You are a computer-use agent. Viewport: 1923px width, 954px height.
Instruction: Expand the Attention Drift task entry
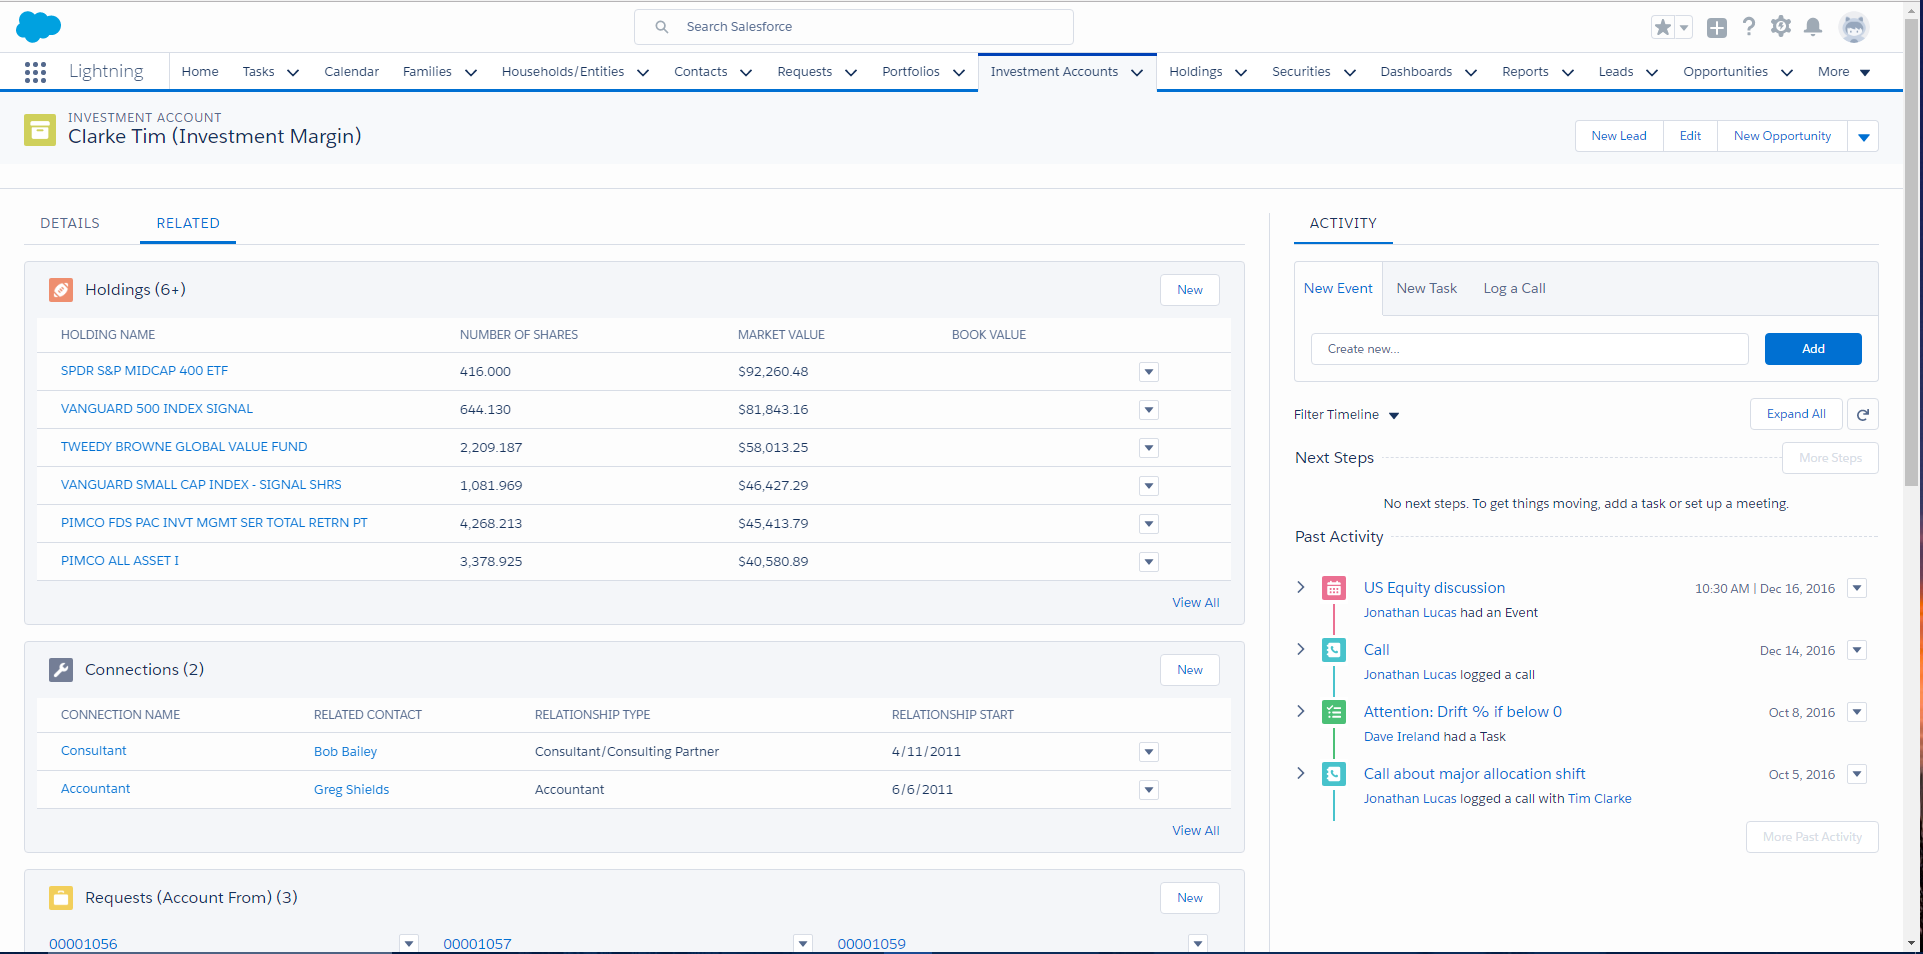[x=1300, y=711]
